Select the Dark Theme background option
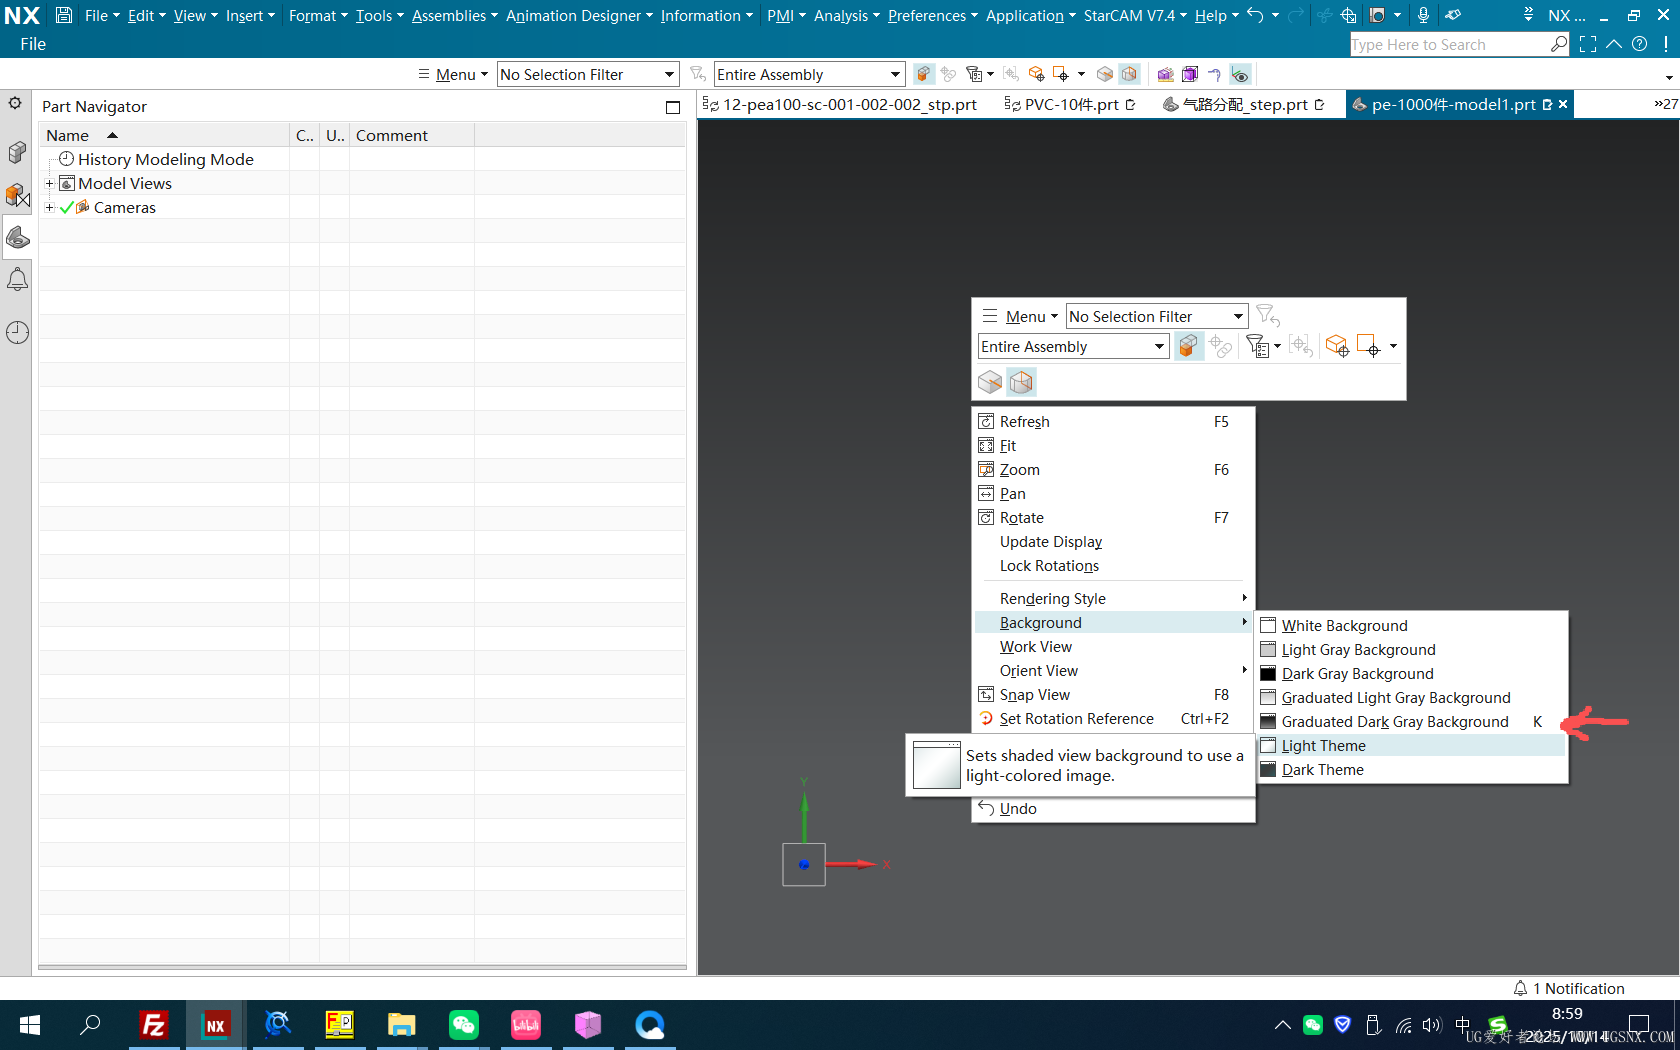 click(1322, 770)
